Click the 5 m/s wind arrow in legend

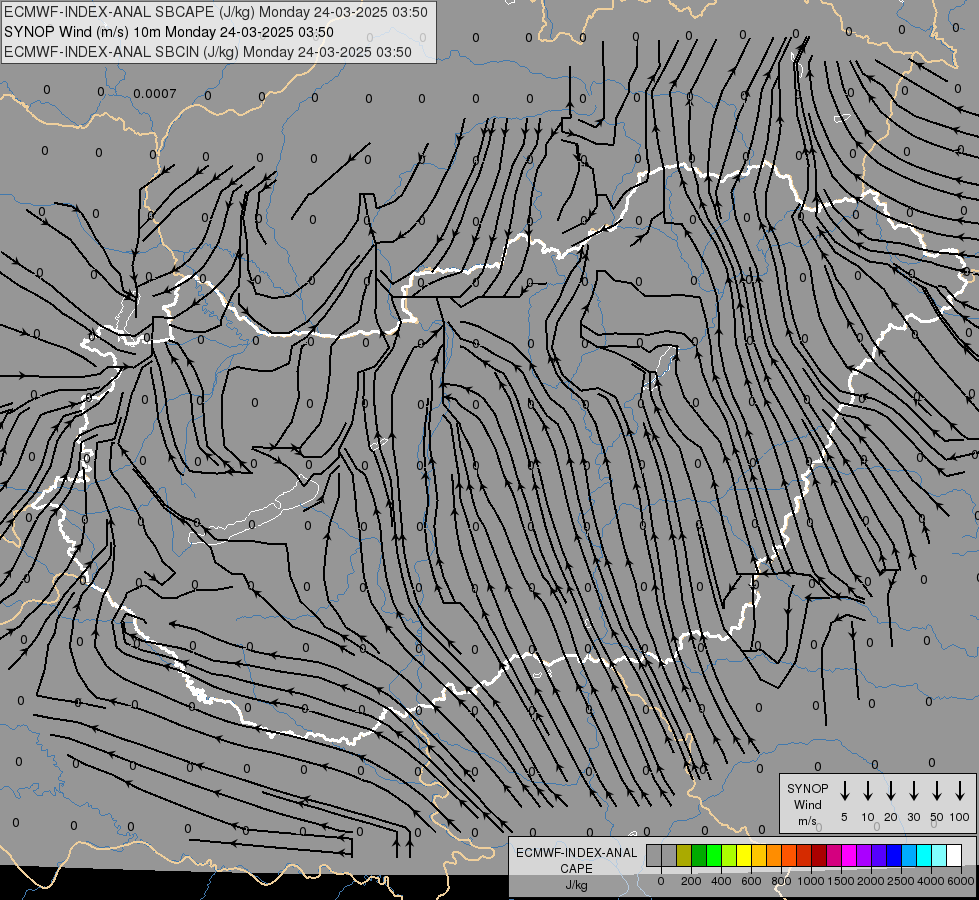coord(844,791)
